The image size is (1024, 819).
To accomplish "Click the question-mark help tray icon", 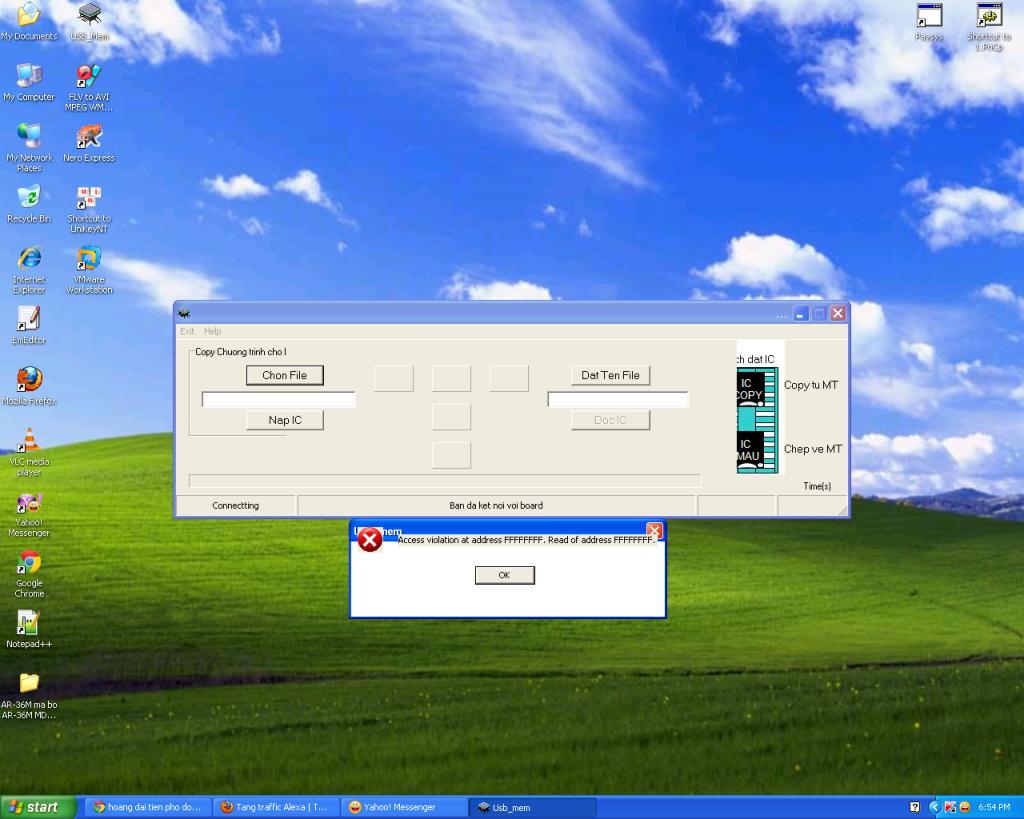I will [x=915, y=807].
